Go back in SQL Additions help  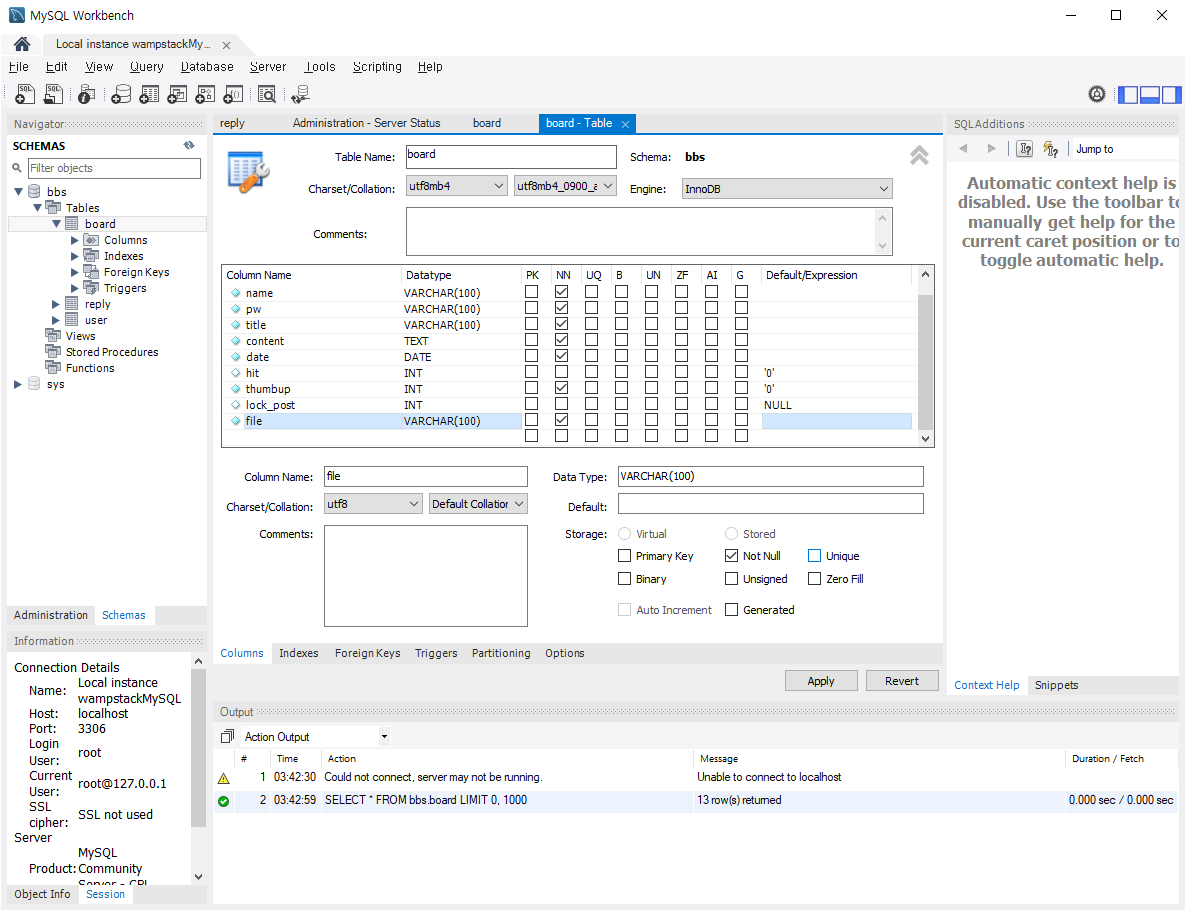tap(963, 148)
